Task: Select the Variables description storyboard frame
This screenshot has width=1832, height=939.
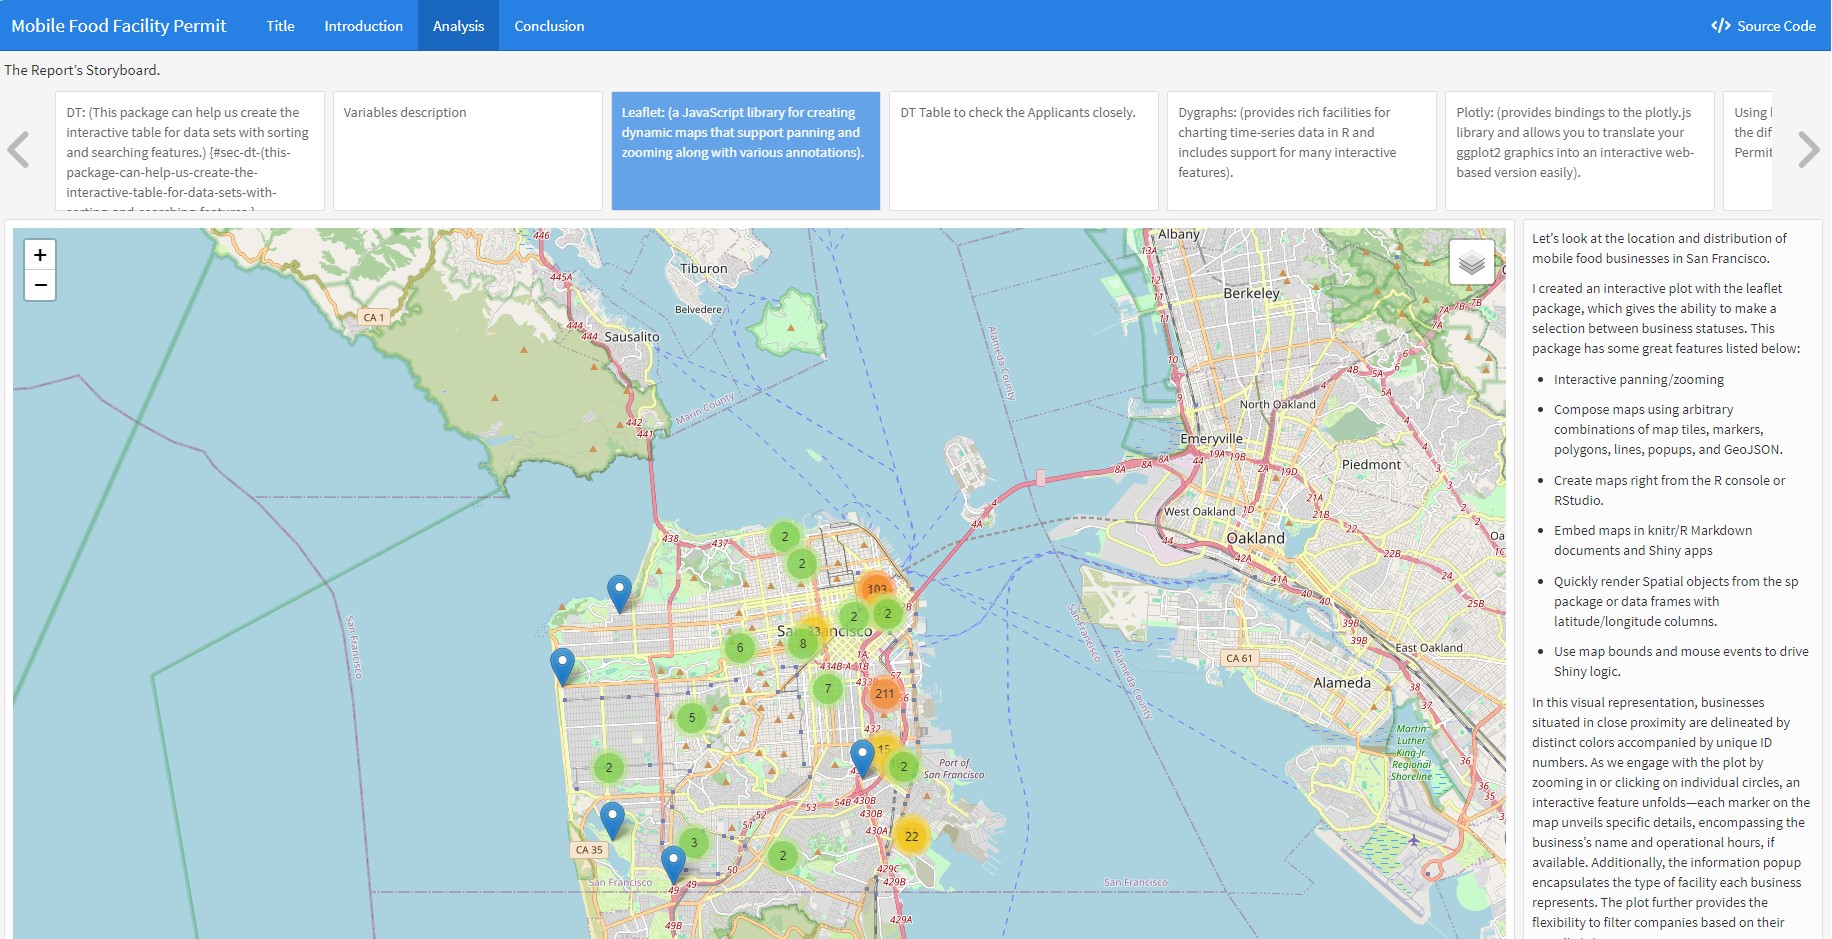Action: coord(467,150)
